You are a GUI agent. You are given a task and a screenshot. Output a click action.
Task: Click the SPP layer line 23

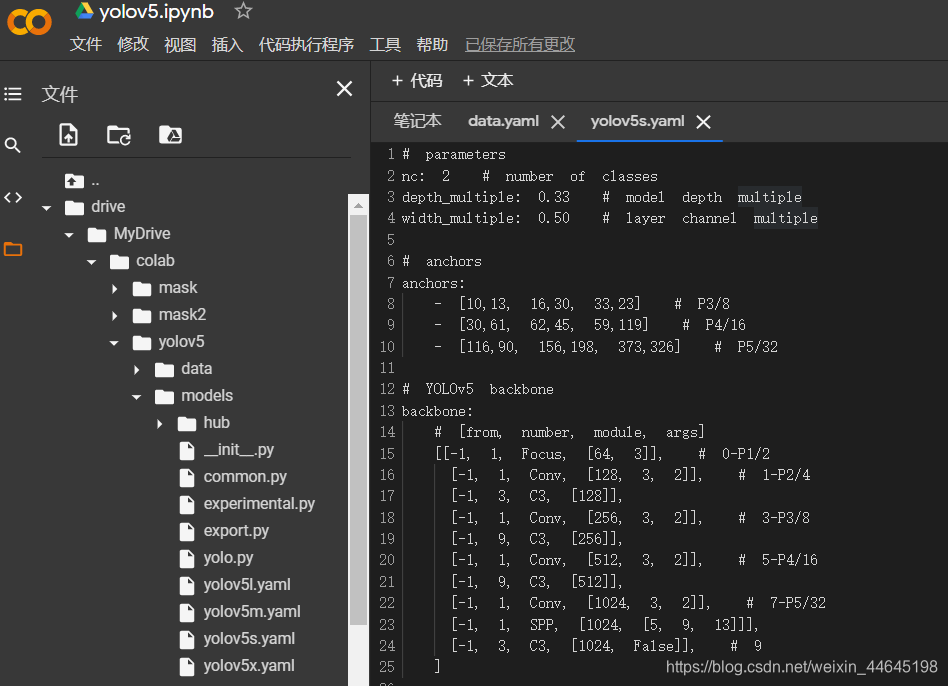point(604,625)
